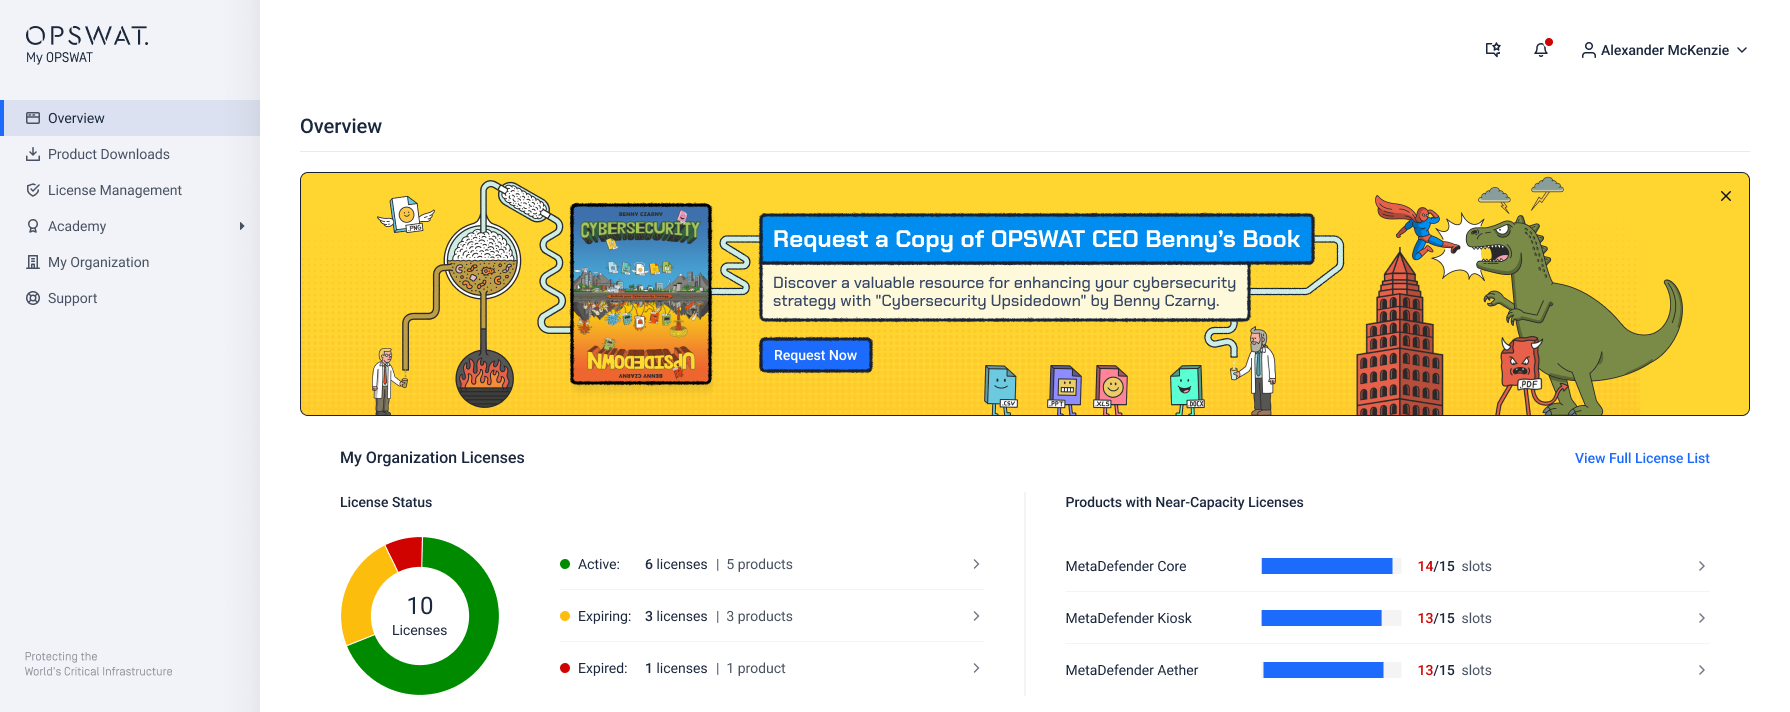Image resolution: width=1790 pixels, height=712 pixels.
Task: Expand the Expired licenses row chevron
Action: 976,668
